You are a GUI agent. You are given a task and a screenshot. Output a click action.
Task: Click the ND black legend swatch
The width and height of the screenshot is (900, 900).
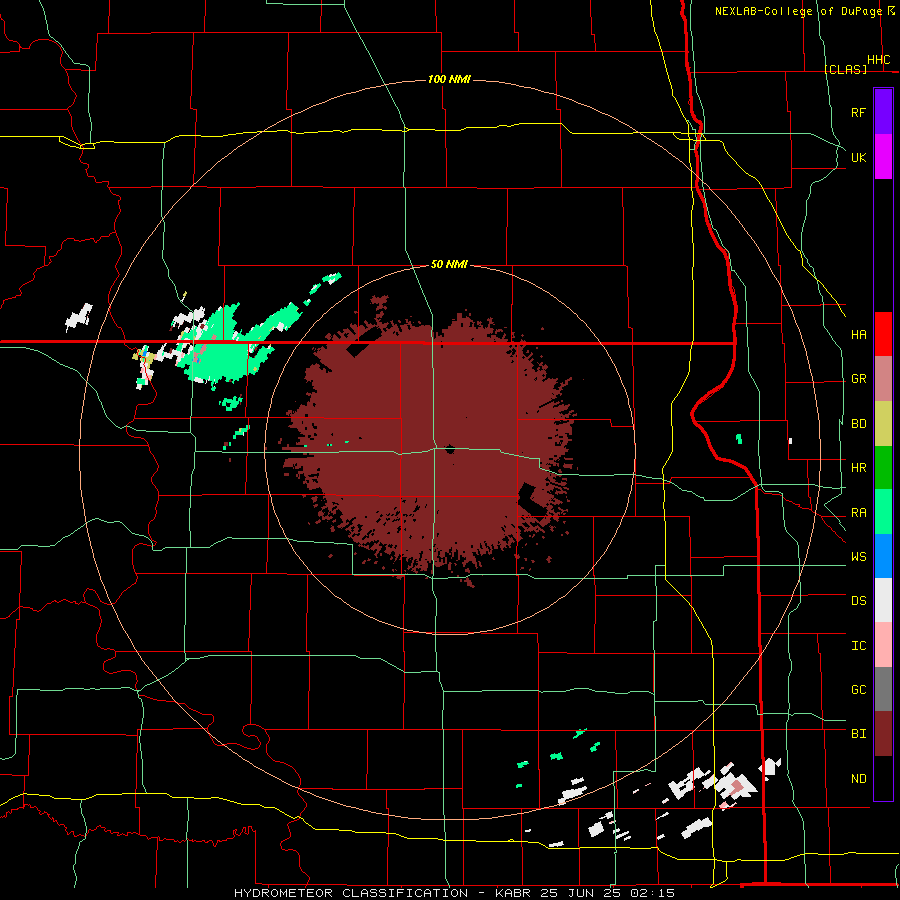[x=883, y=778]
